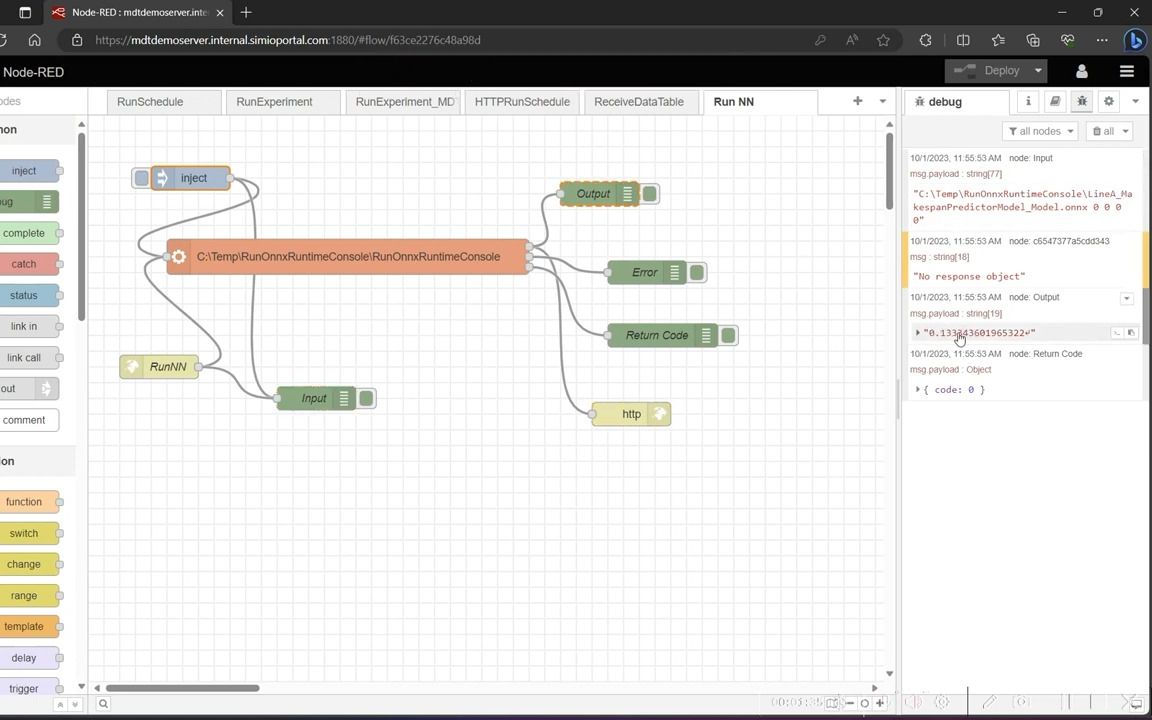The image size is (1152, 720).
Task: Add a new flow with the plus button
Action: (x=857, y=101)
